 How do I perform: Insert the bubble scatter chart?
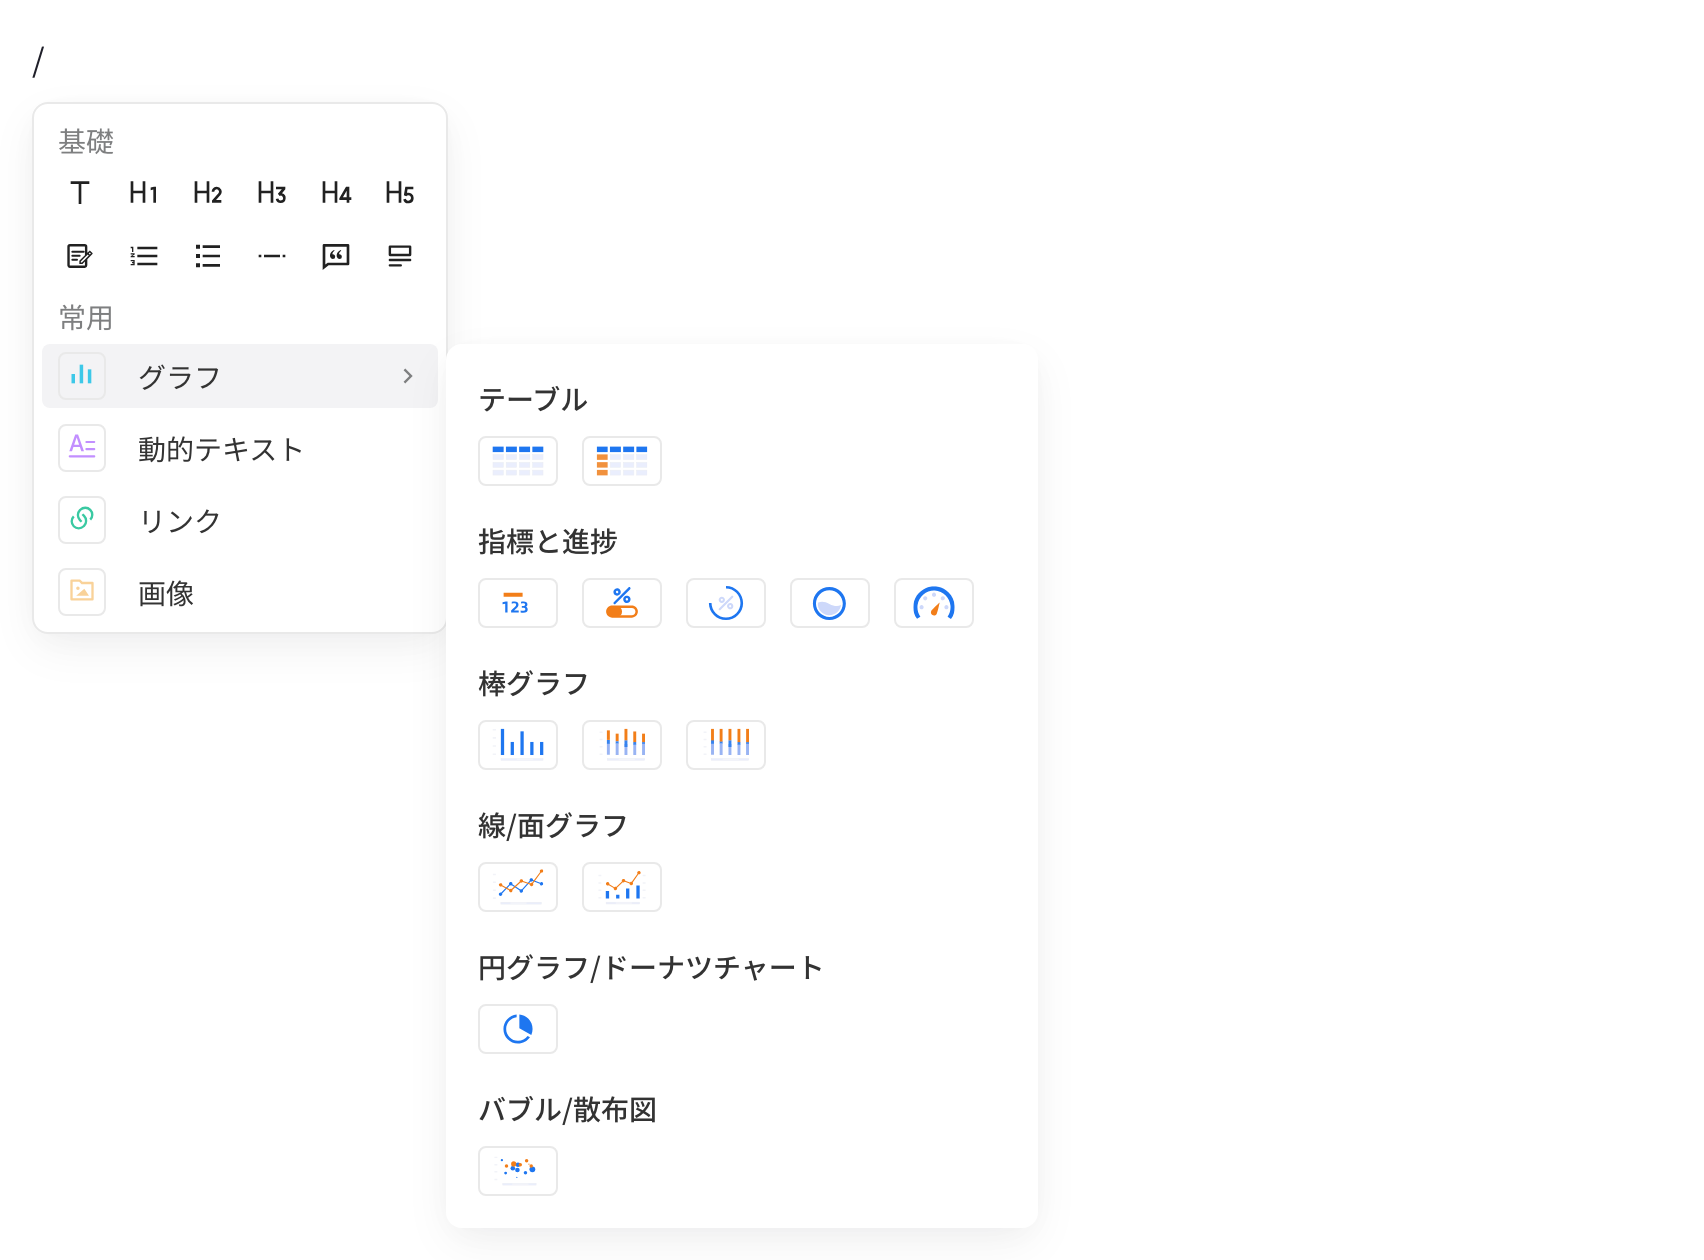(x=518, y=1171)
